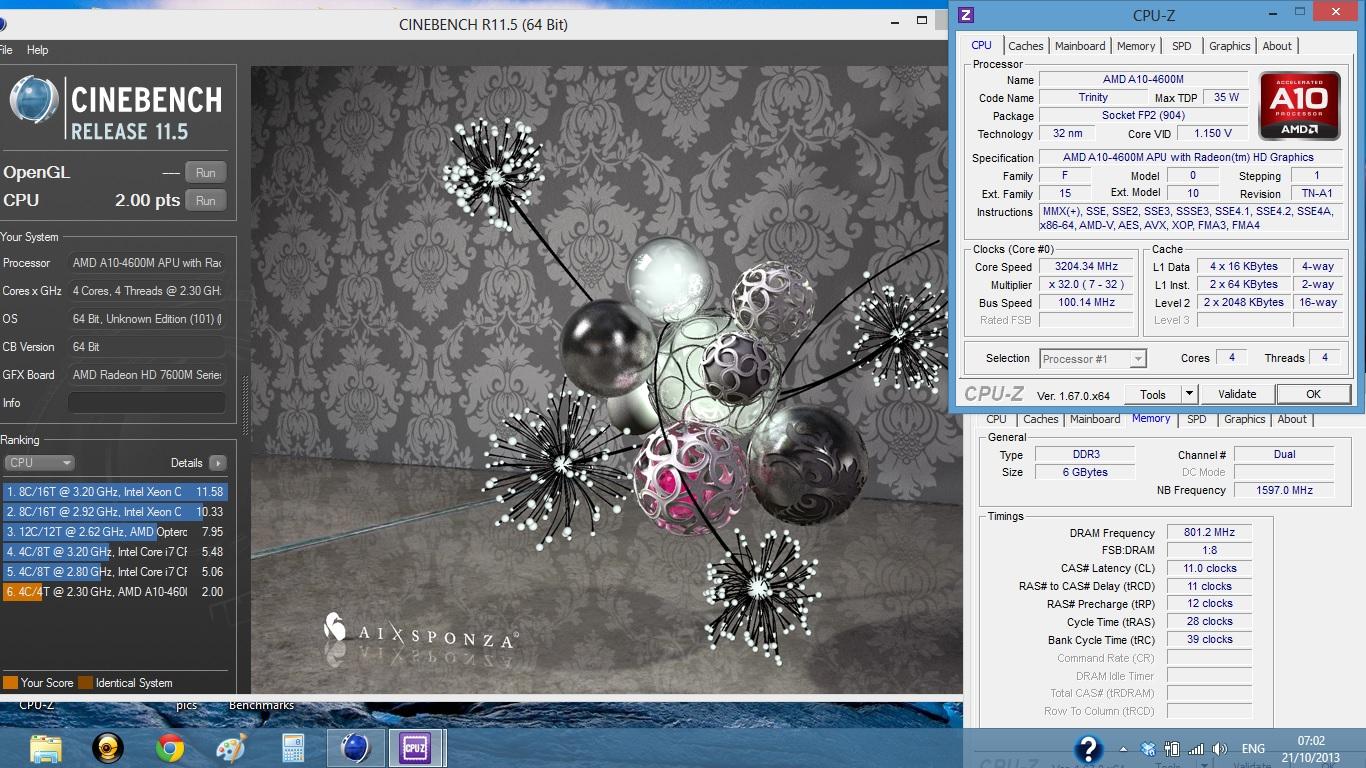Select ranking row 6, AMD A10-4600M 2.00
Image resolution: width=1366 pixels, height=768 pixels.
[115, 592]
